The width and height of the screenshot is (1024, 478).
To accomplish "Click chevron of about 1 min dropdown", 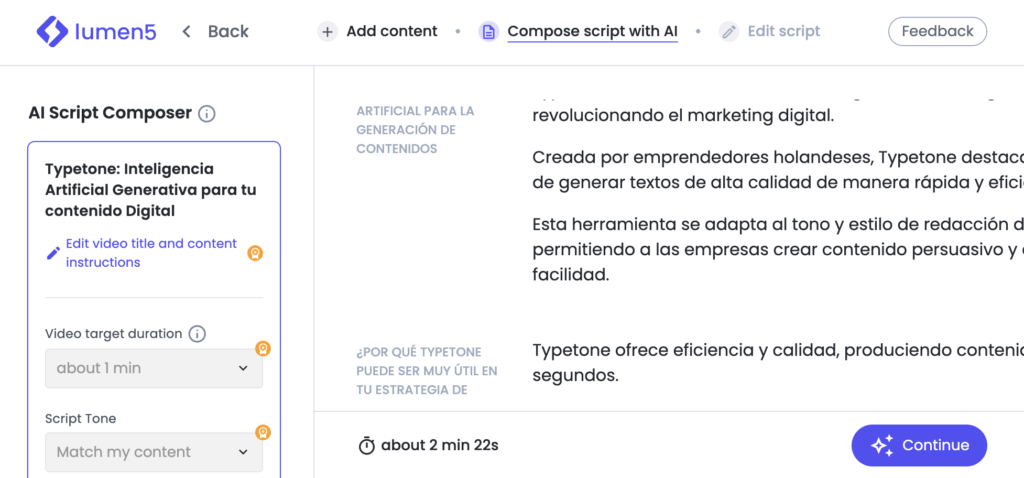I will tap(243, 368).
